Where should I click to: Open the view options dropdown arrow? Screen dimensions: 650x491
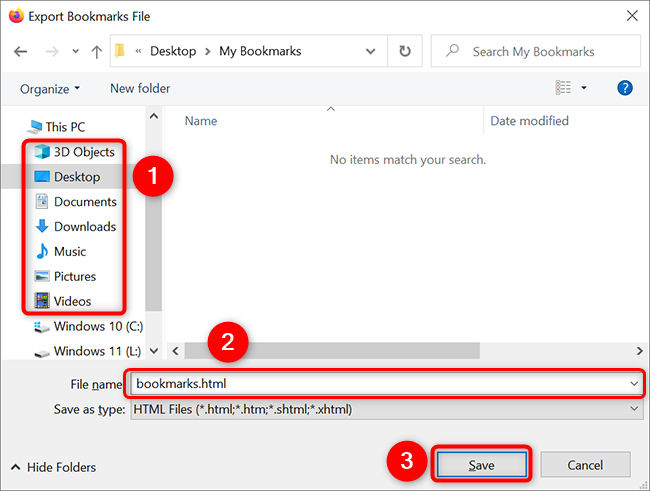click(x=584, y=89)
